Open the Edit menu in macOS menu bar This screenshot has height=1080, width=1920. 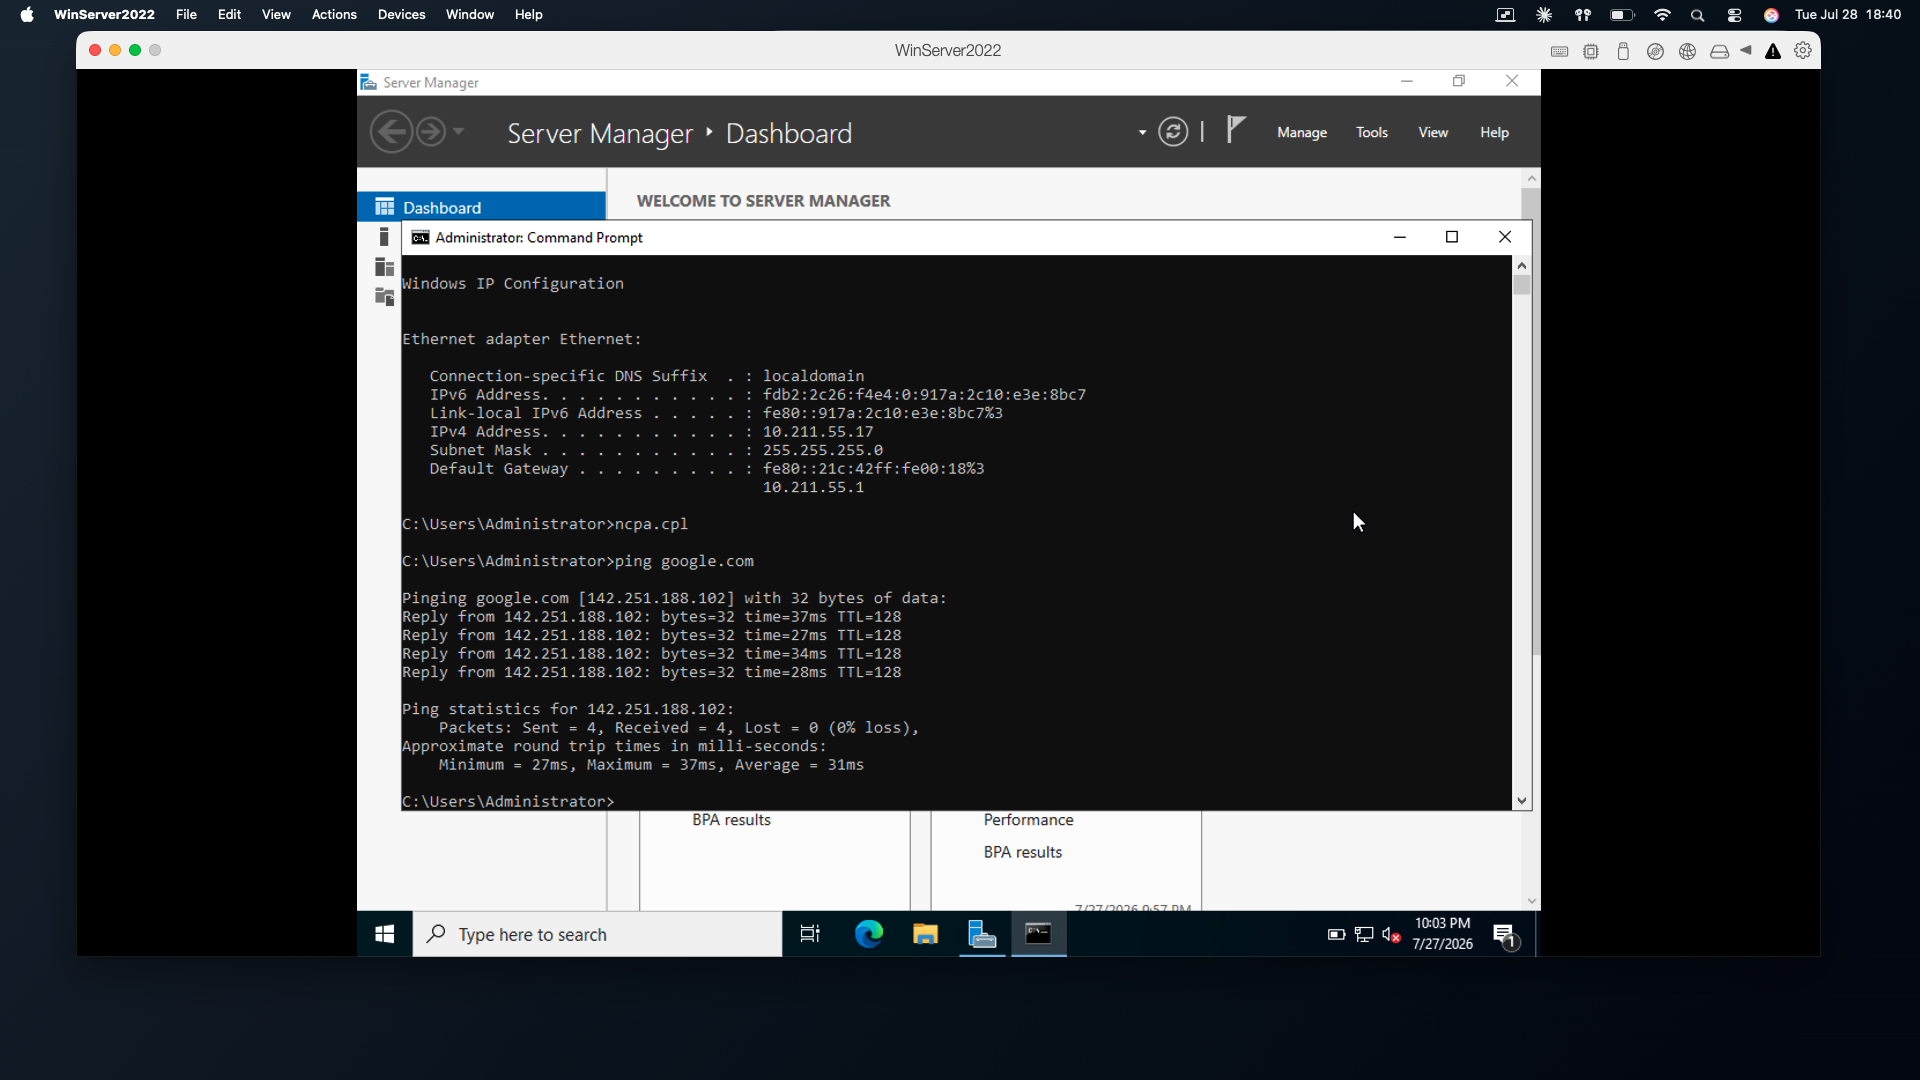click(229, 14)
